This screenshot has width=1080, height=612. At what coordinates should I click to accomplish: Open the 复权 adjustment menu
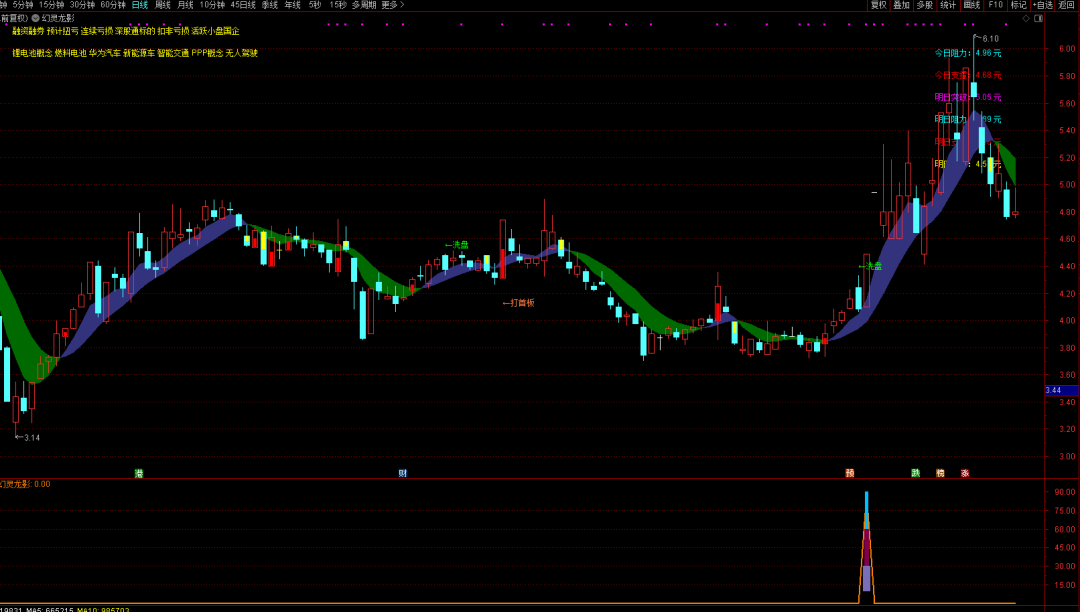[x=879, y=5]
